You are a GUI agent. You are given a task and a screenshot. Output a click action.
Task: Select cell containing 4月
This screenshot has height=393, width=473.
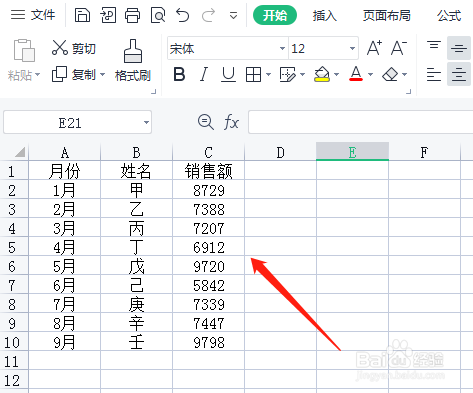pos(65,247)
